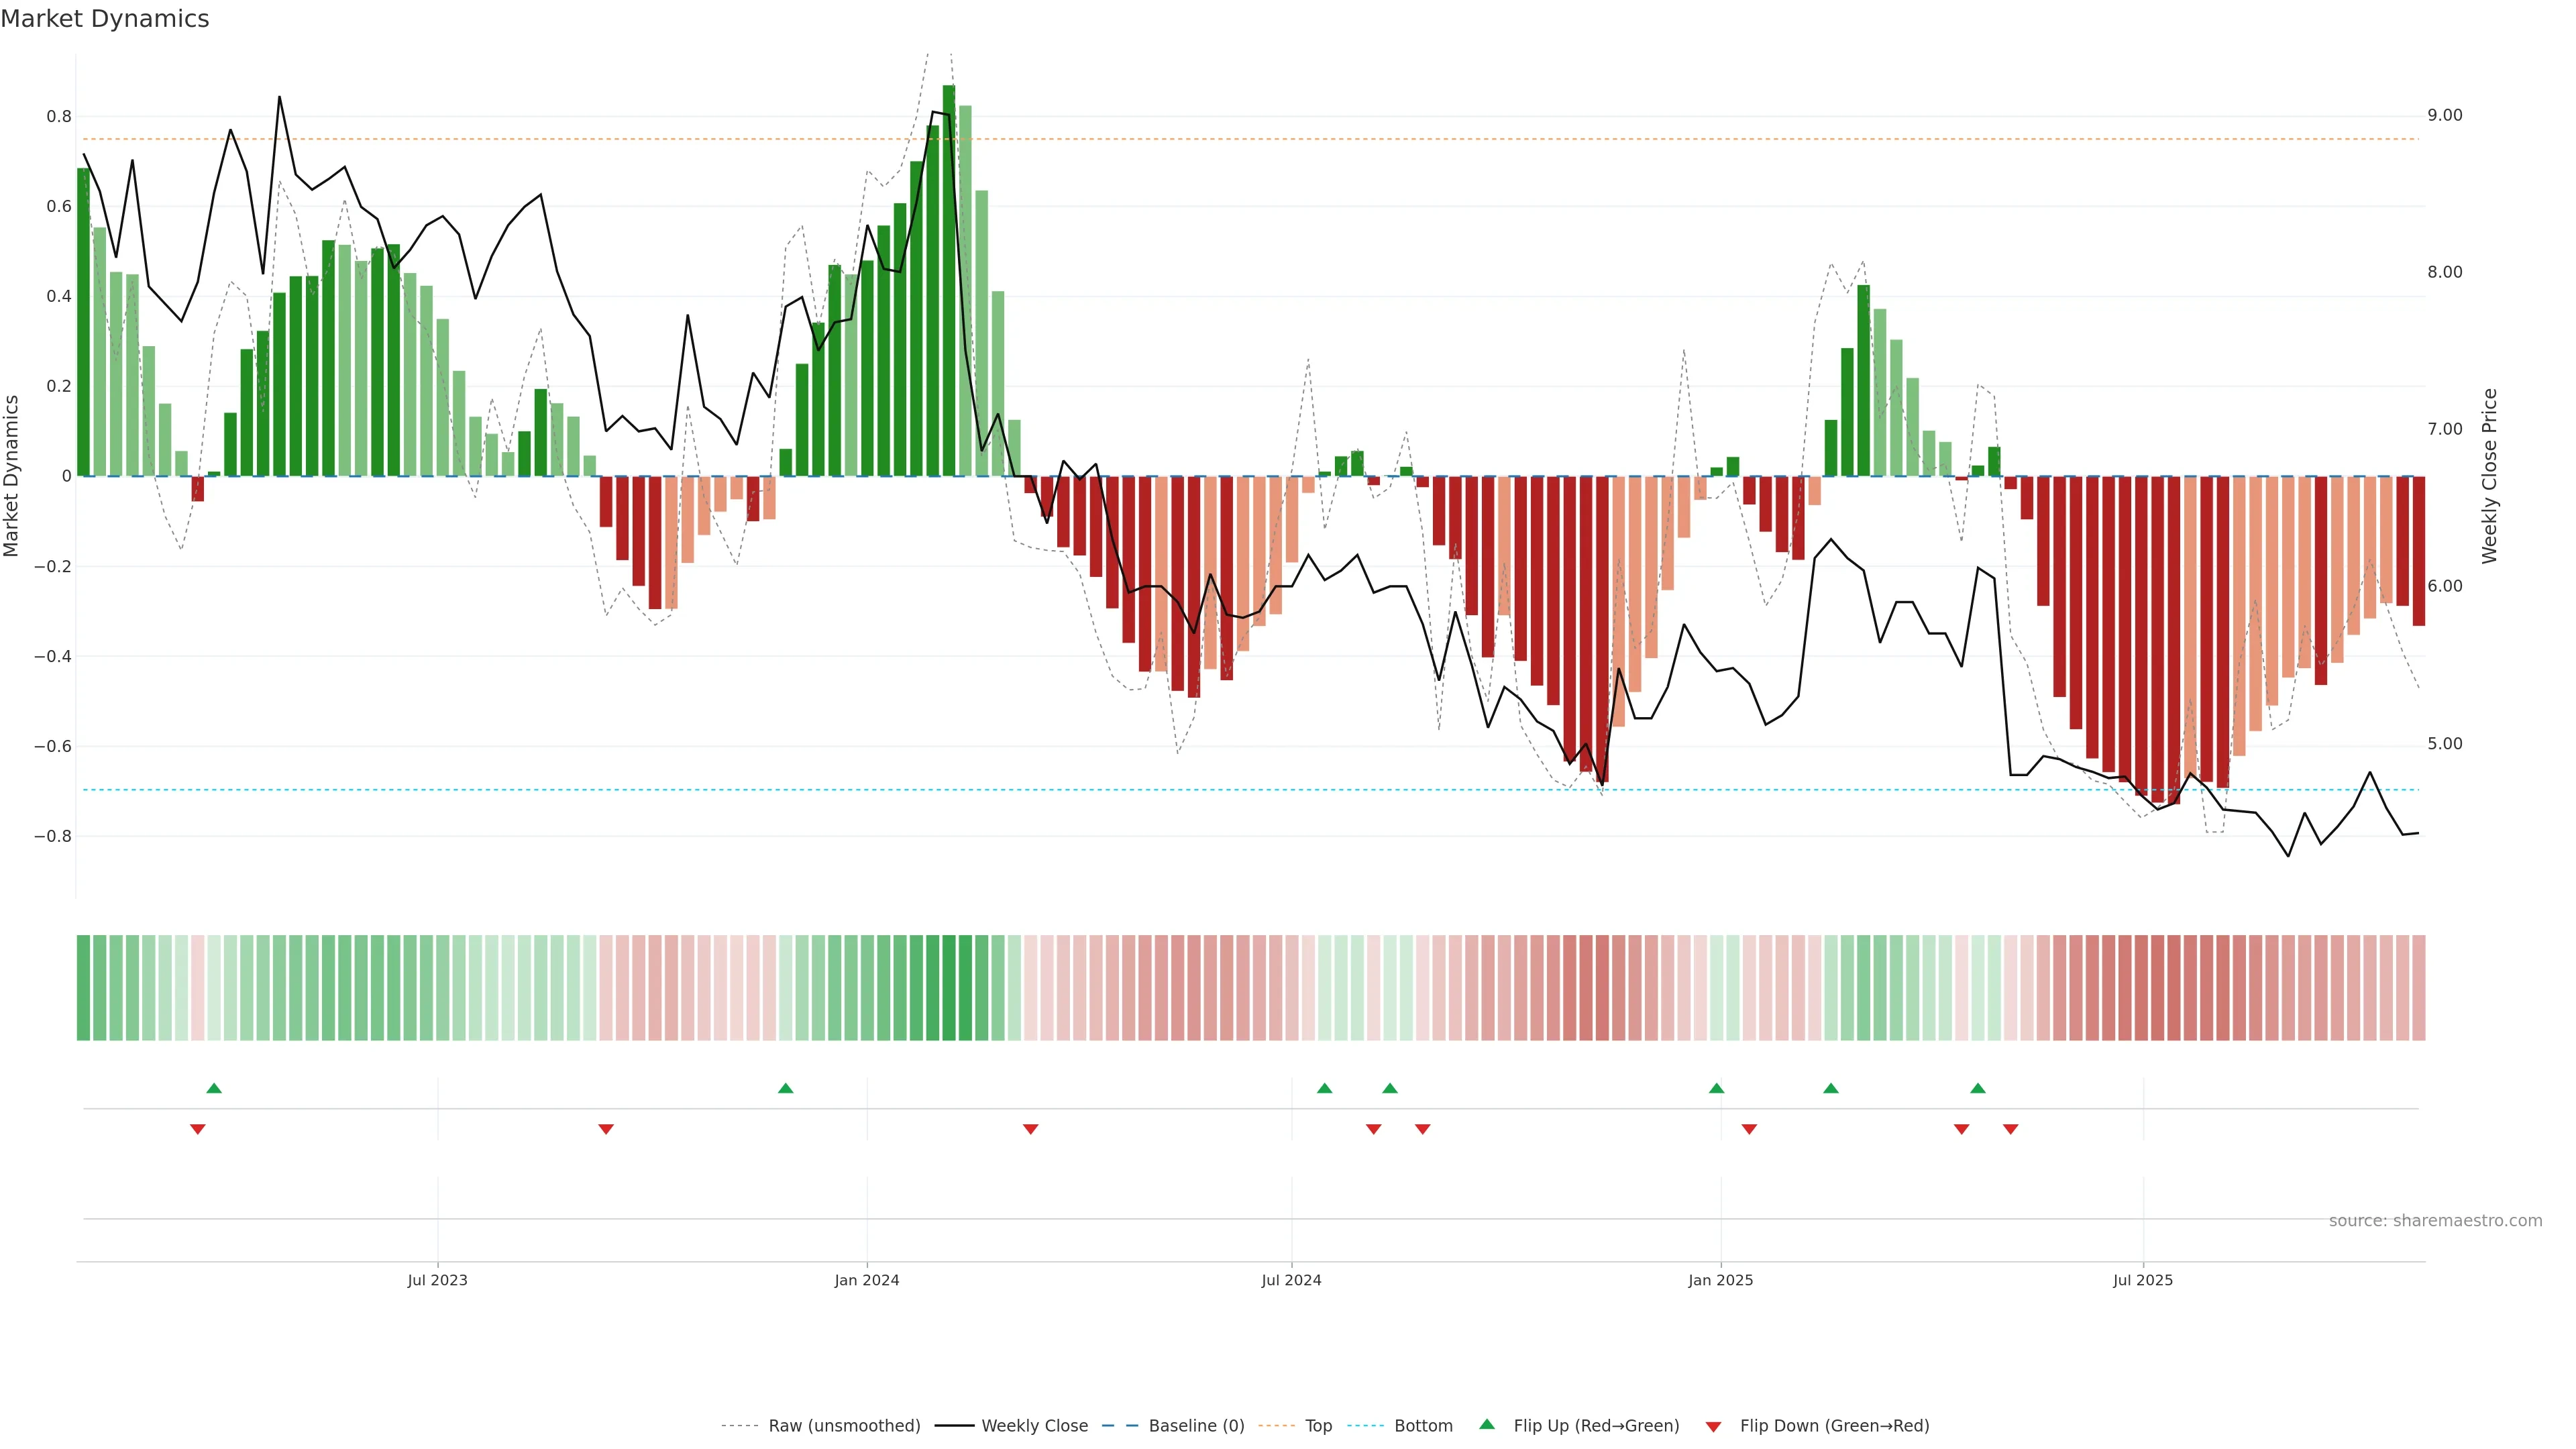Click the first green cell of the heatmap strip
Screen dimensions: 2576x1449
pyautogui.click(x=83, y=987)
